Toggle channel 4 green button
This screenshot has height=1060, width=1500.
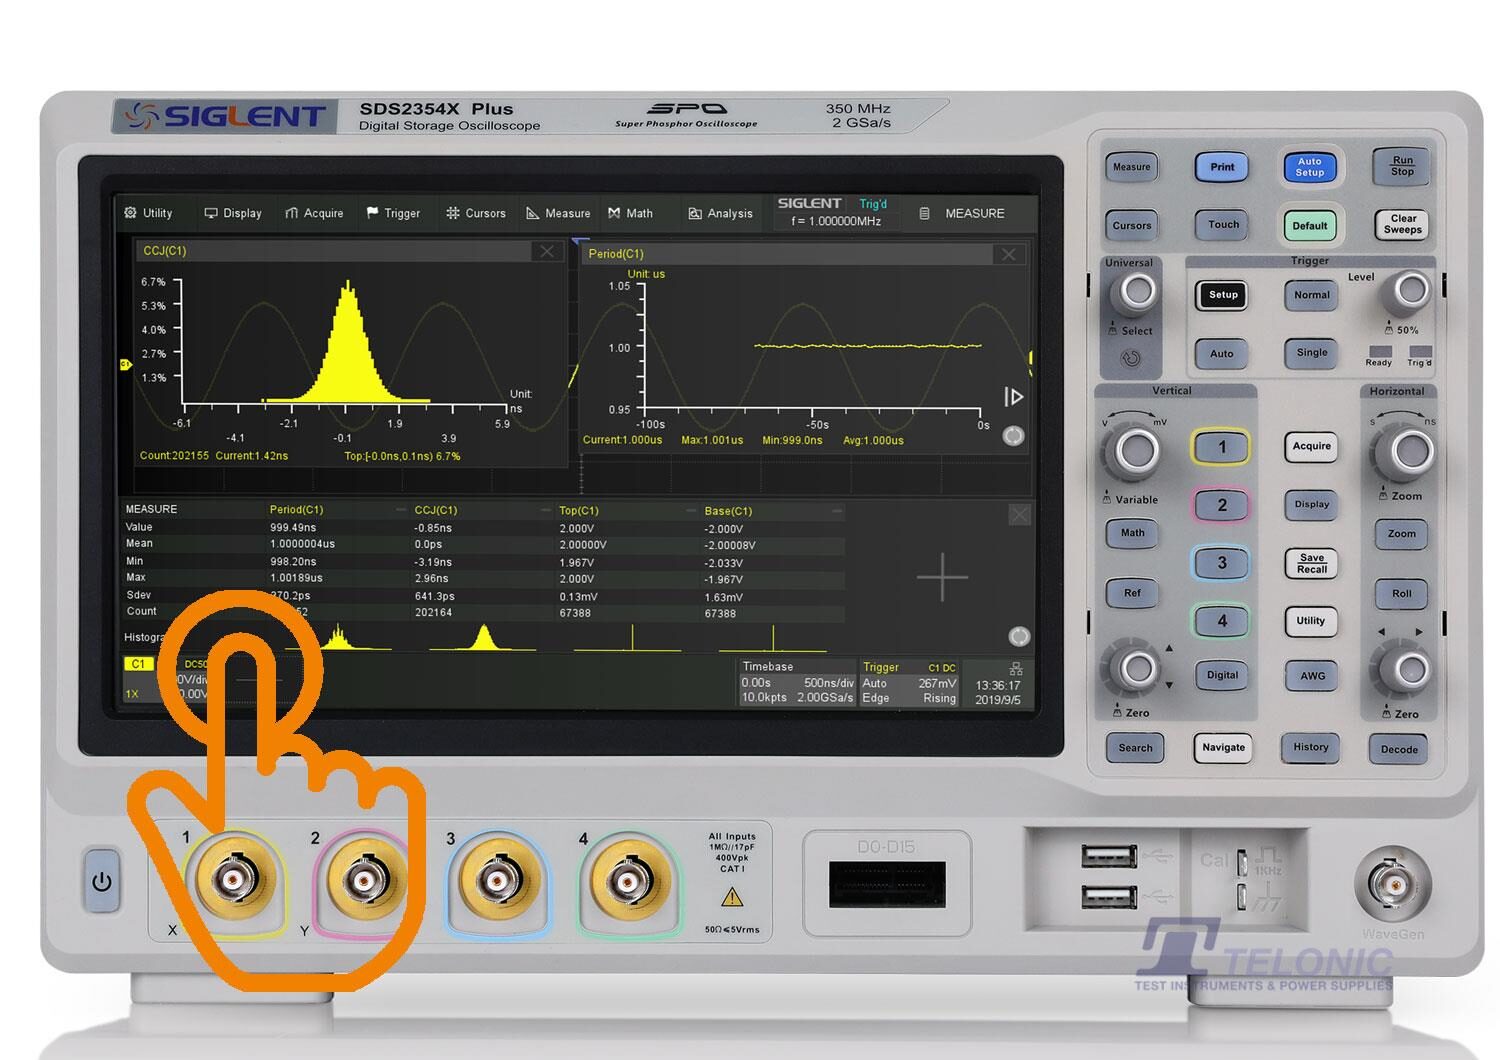pos(1221,621)
